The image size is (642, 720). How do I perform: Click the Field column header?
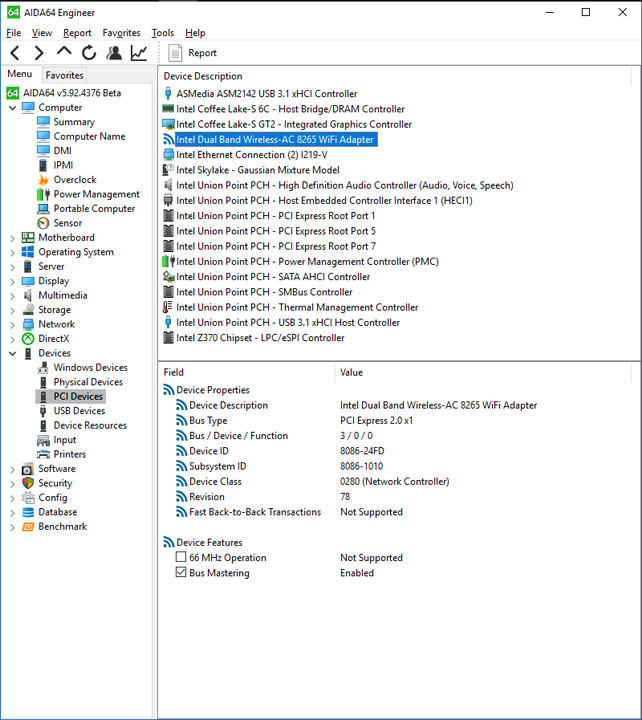tap(174, 372)
